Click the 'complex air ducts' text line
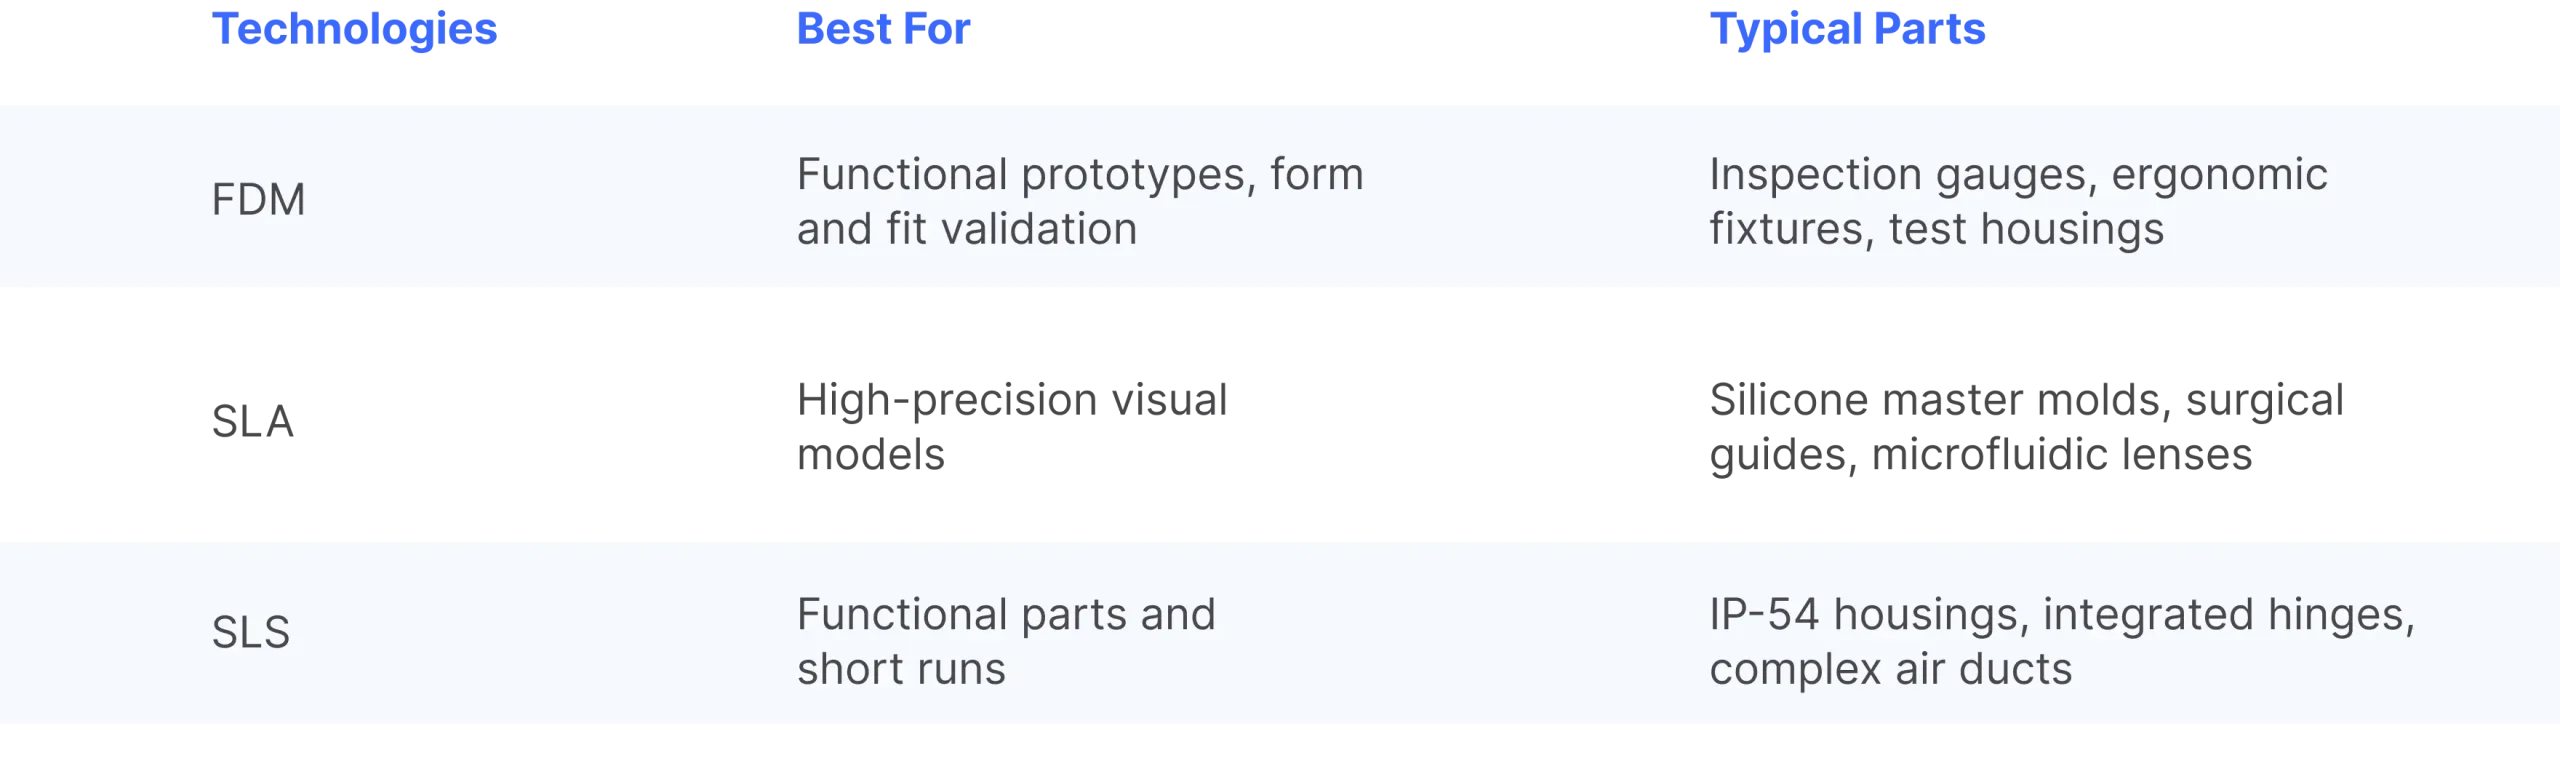The height and width of the screenshot is (782, 2560). (1890, 669)
